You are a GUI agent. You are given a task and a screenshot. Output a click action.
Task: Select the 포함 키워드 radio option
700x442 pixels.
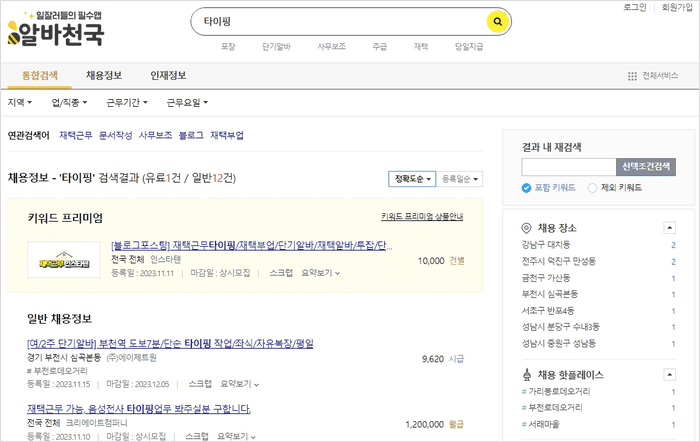(x=526, y=188)
